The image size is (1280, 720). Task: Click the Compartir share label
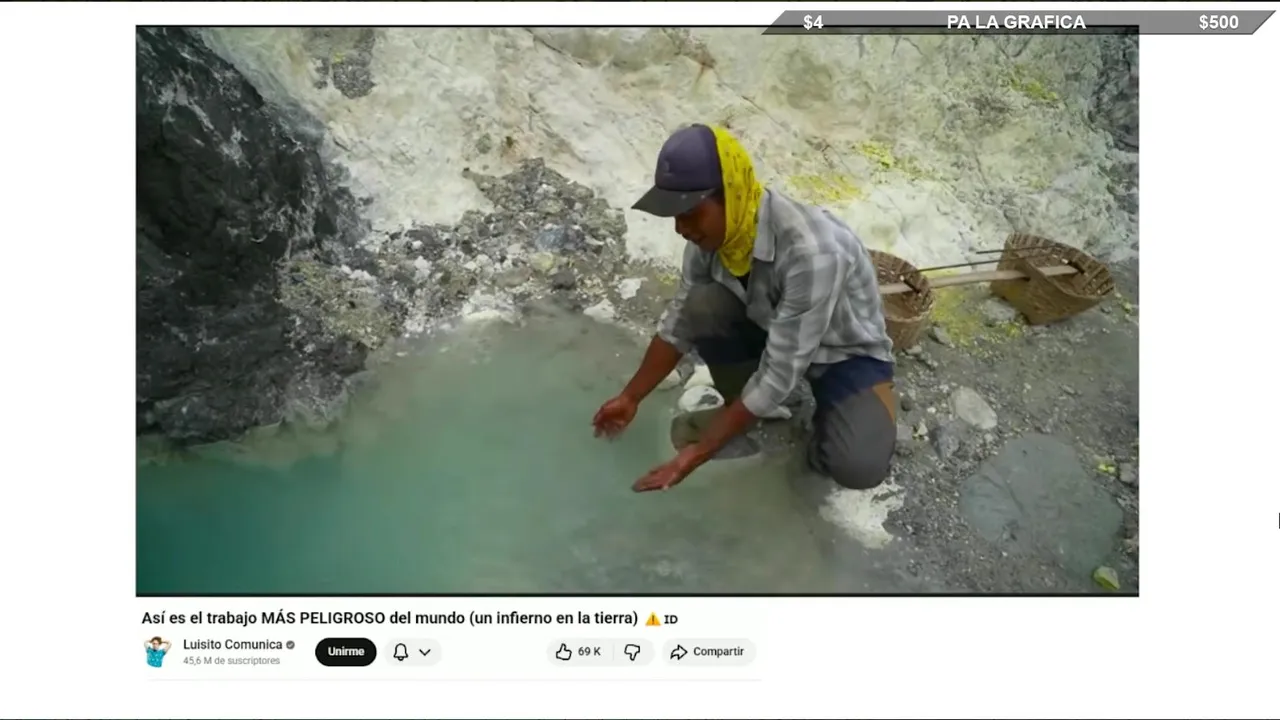[x=718, y=652]
